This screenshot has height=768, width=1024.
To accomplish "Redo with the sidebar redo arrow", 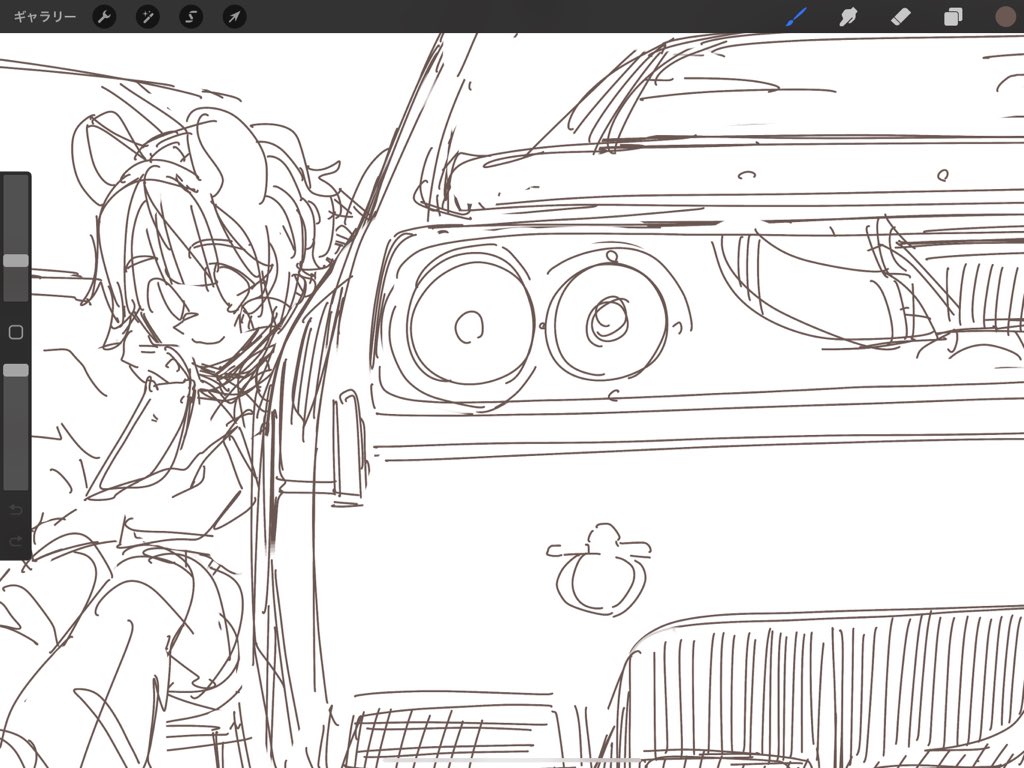I will (16, 541).
